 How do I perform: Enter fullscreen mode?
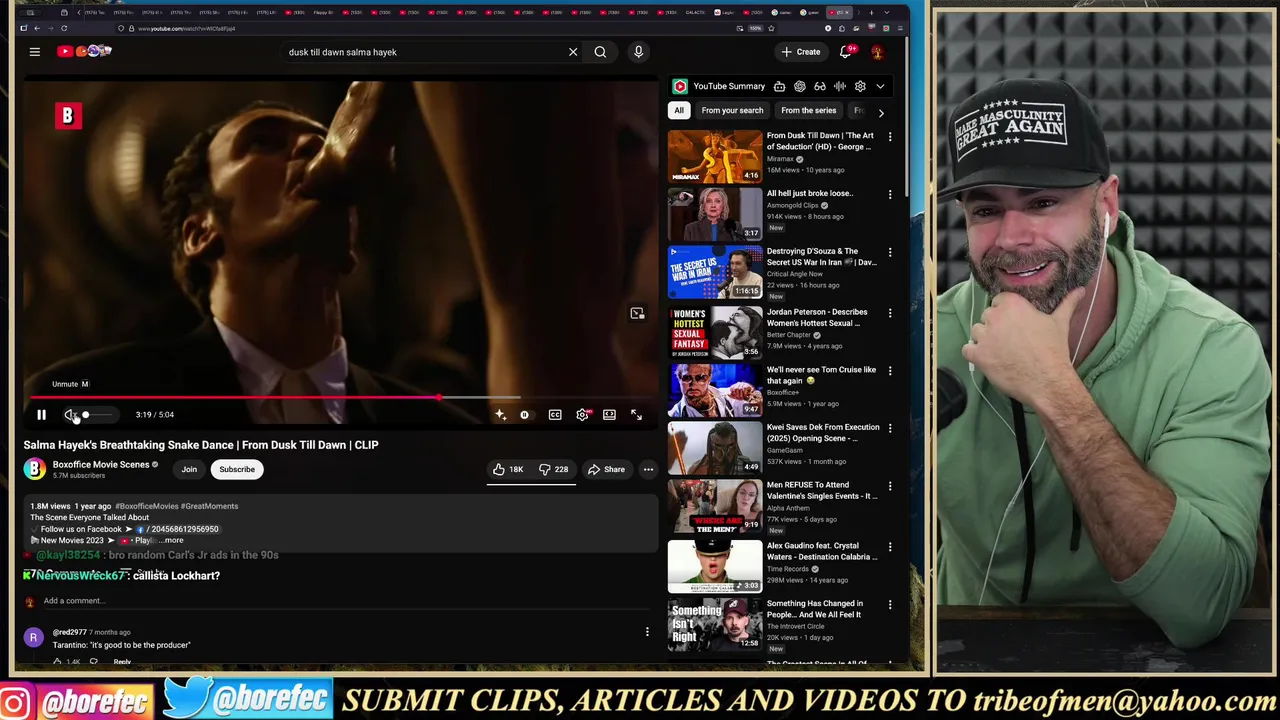click(636, 414)
